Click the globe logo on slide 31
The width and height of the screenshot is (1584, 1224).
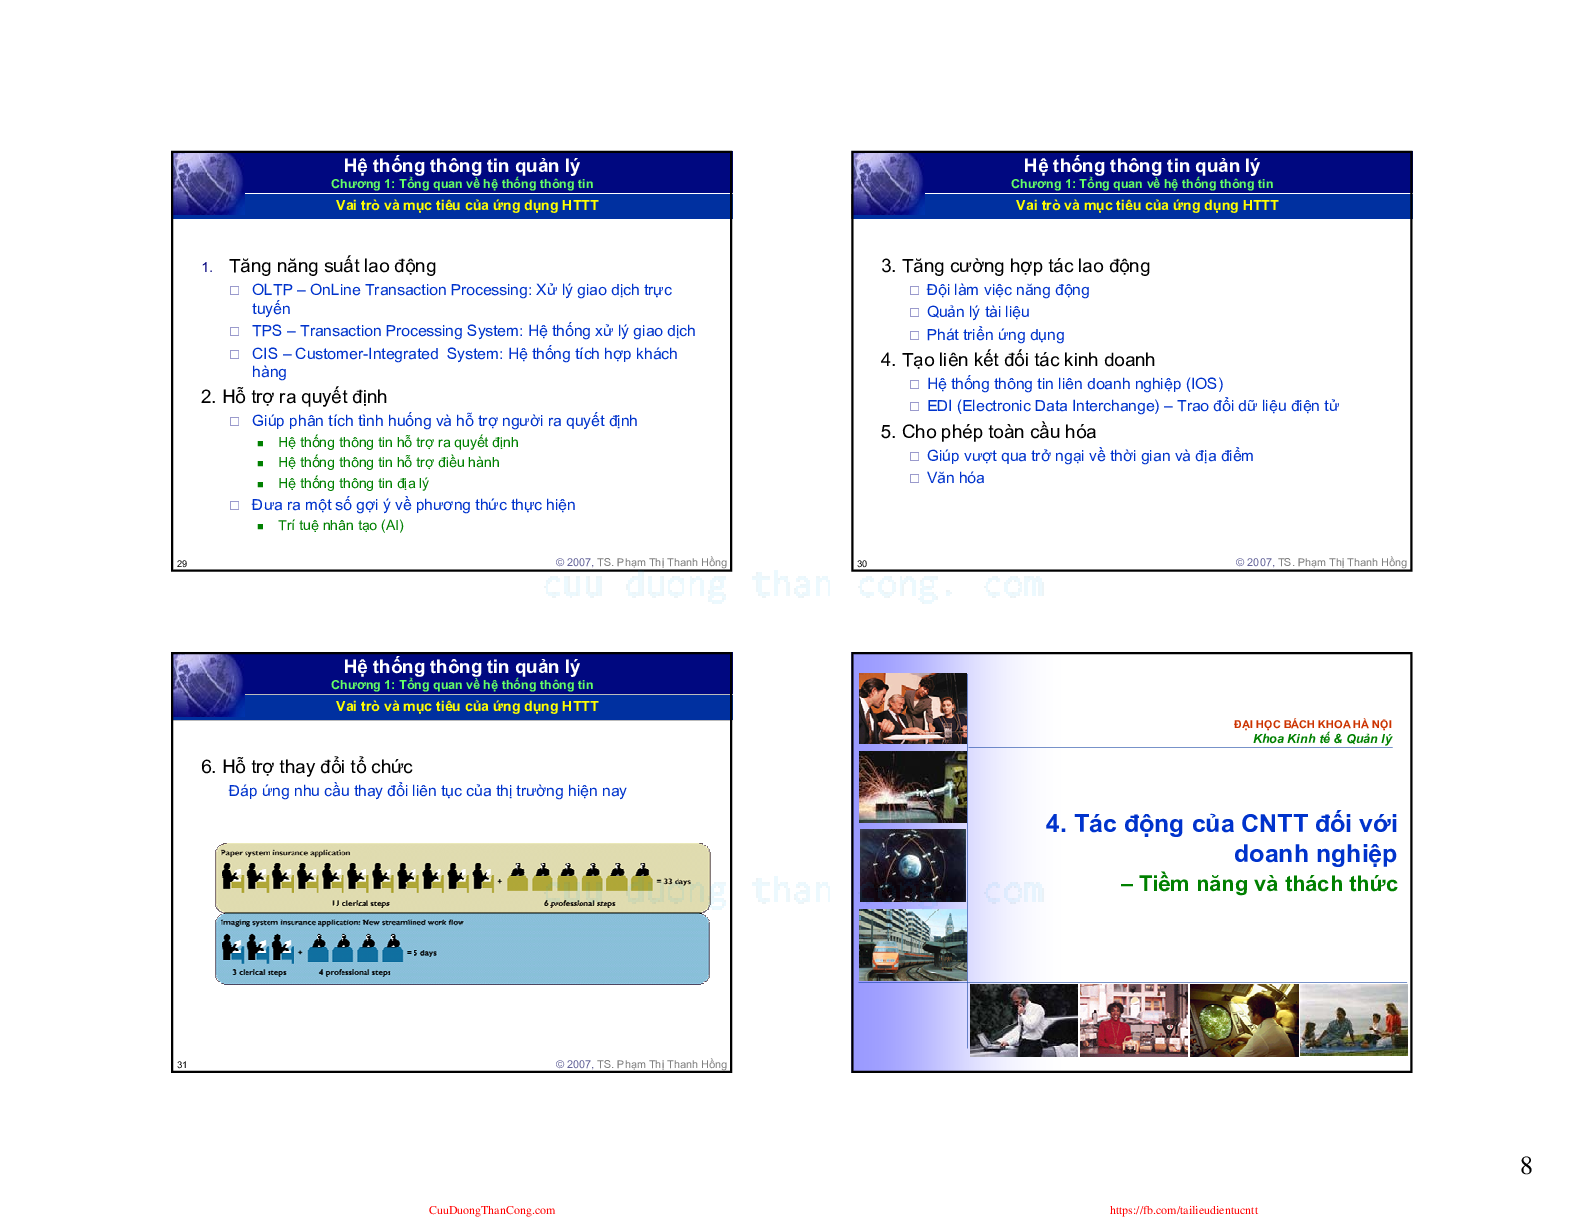pos(208,686)
